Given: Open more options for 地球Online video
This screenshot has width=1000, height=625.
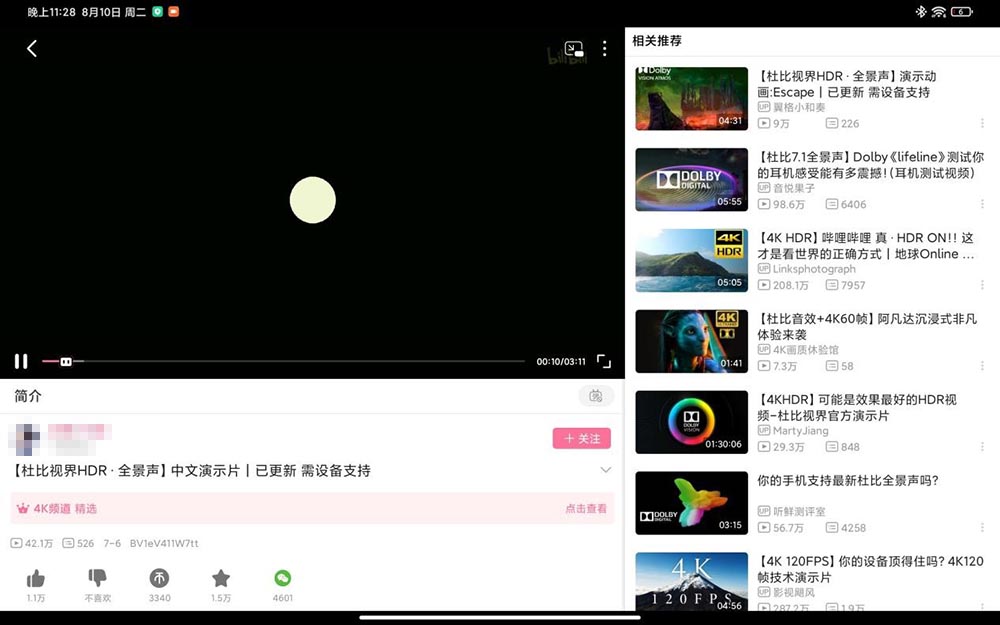Looking at the screenshot, I should [x=982, y=285].
